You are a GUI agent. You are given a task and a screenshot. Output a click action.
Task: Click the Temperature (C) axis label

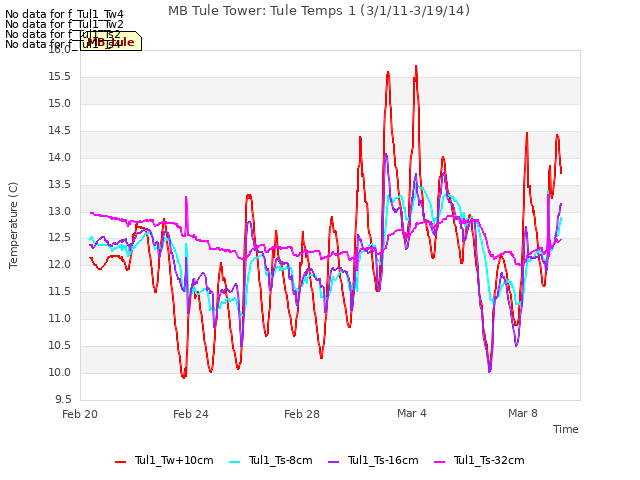pyautogui.click(x=13, y=225)
